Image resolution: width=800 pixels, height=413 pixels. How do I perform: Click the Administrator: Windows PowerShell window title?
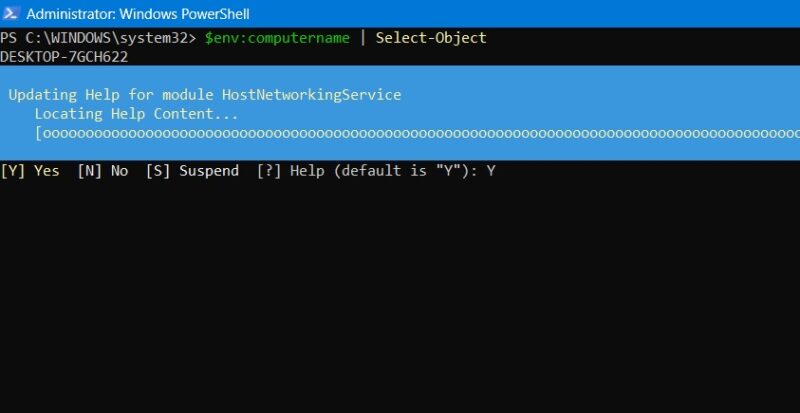137,14
